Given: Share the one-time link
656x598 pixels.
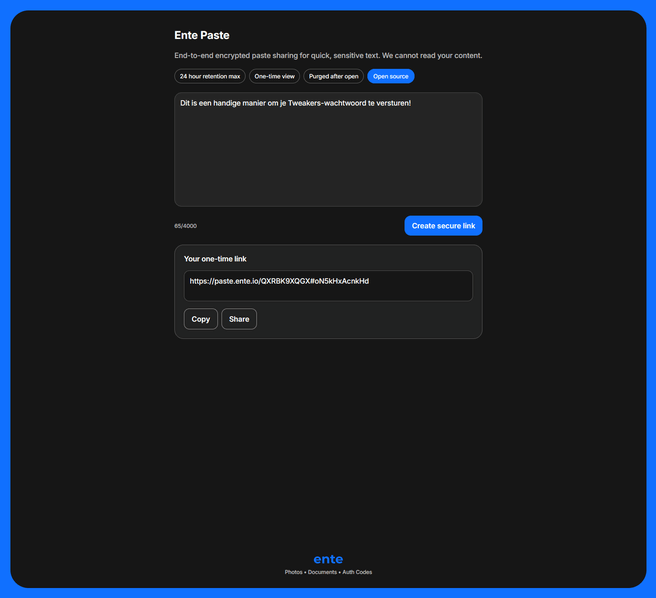Looking at the screenshot, I should pyautogui.click(x=239, y=319).
